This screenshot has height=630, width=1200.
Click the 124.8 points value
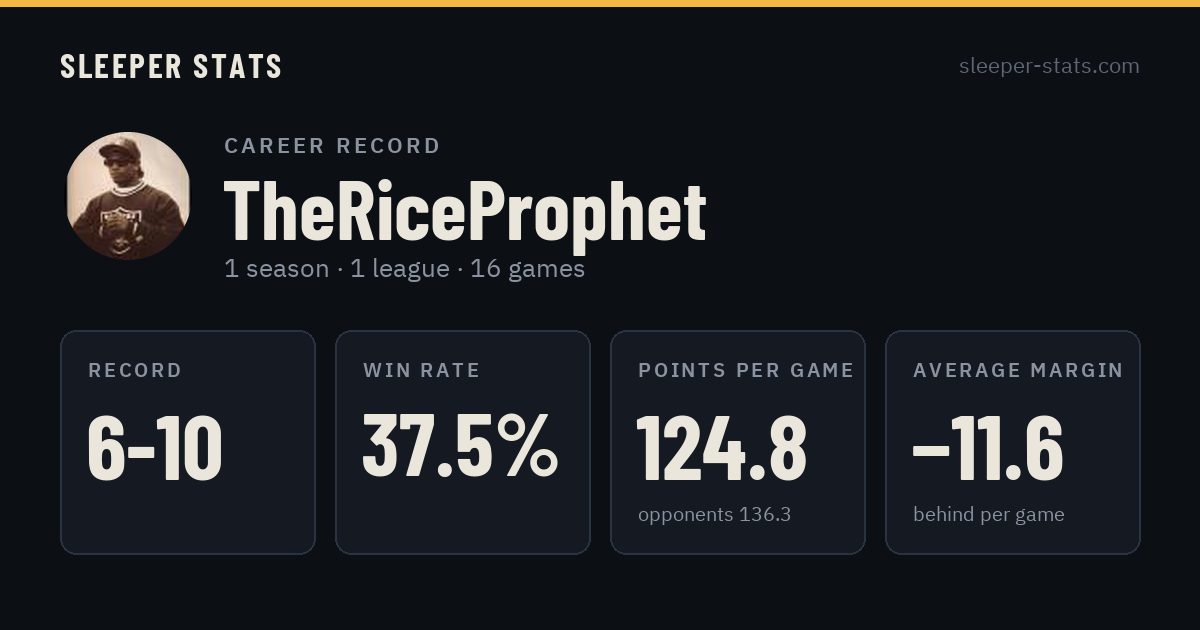click(x=722, y=448)
